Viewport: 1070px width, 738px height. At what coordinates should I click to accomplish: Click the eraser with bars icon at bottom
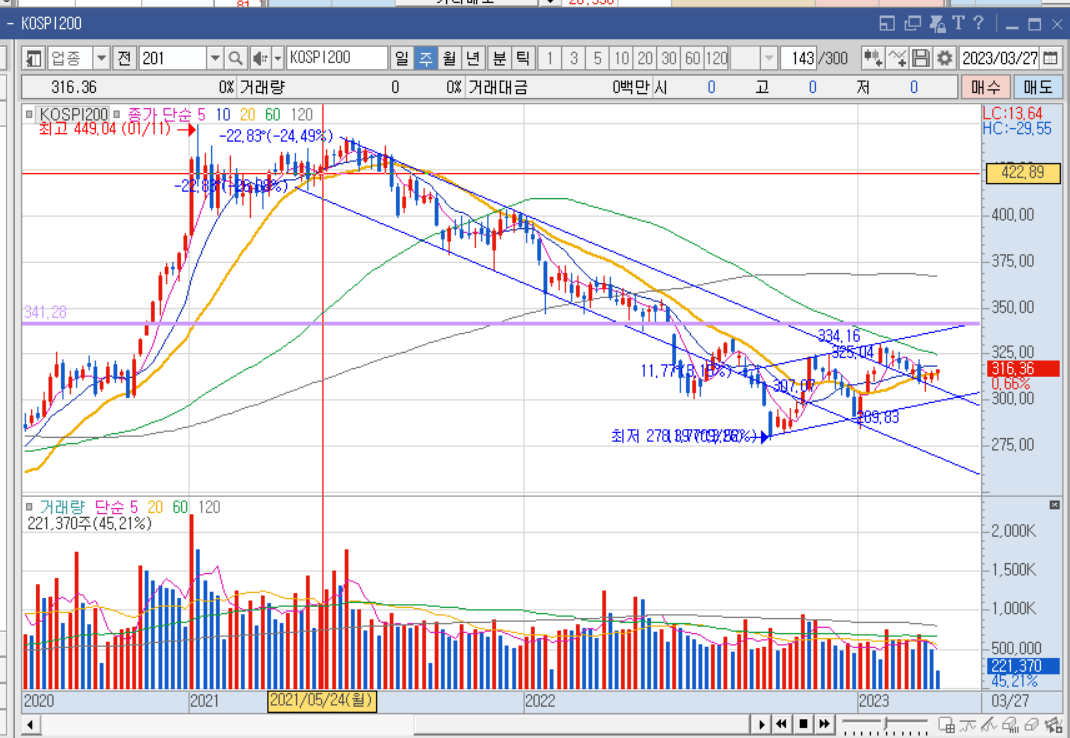point(1011,724)
